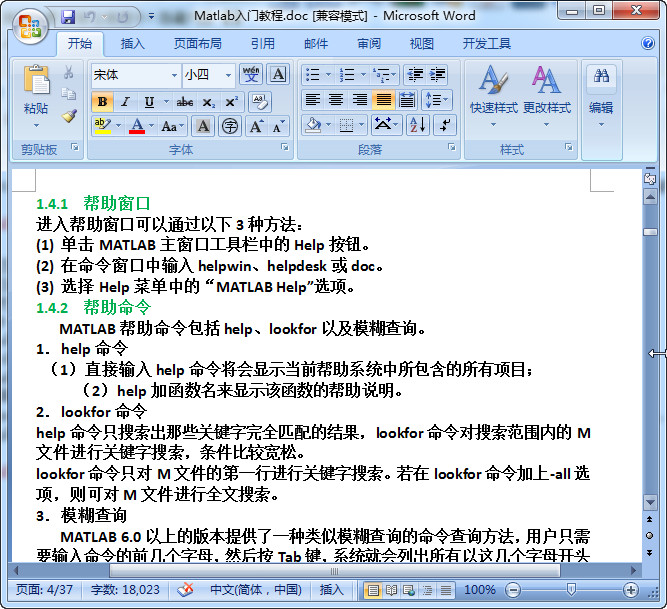Screen dimensions: 667x609
Task: Open font dialog launcher in 字体 group
Action: tap(285, 147)
